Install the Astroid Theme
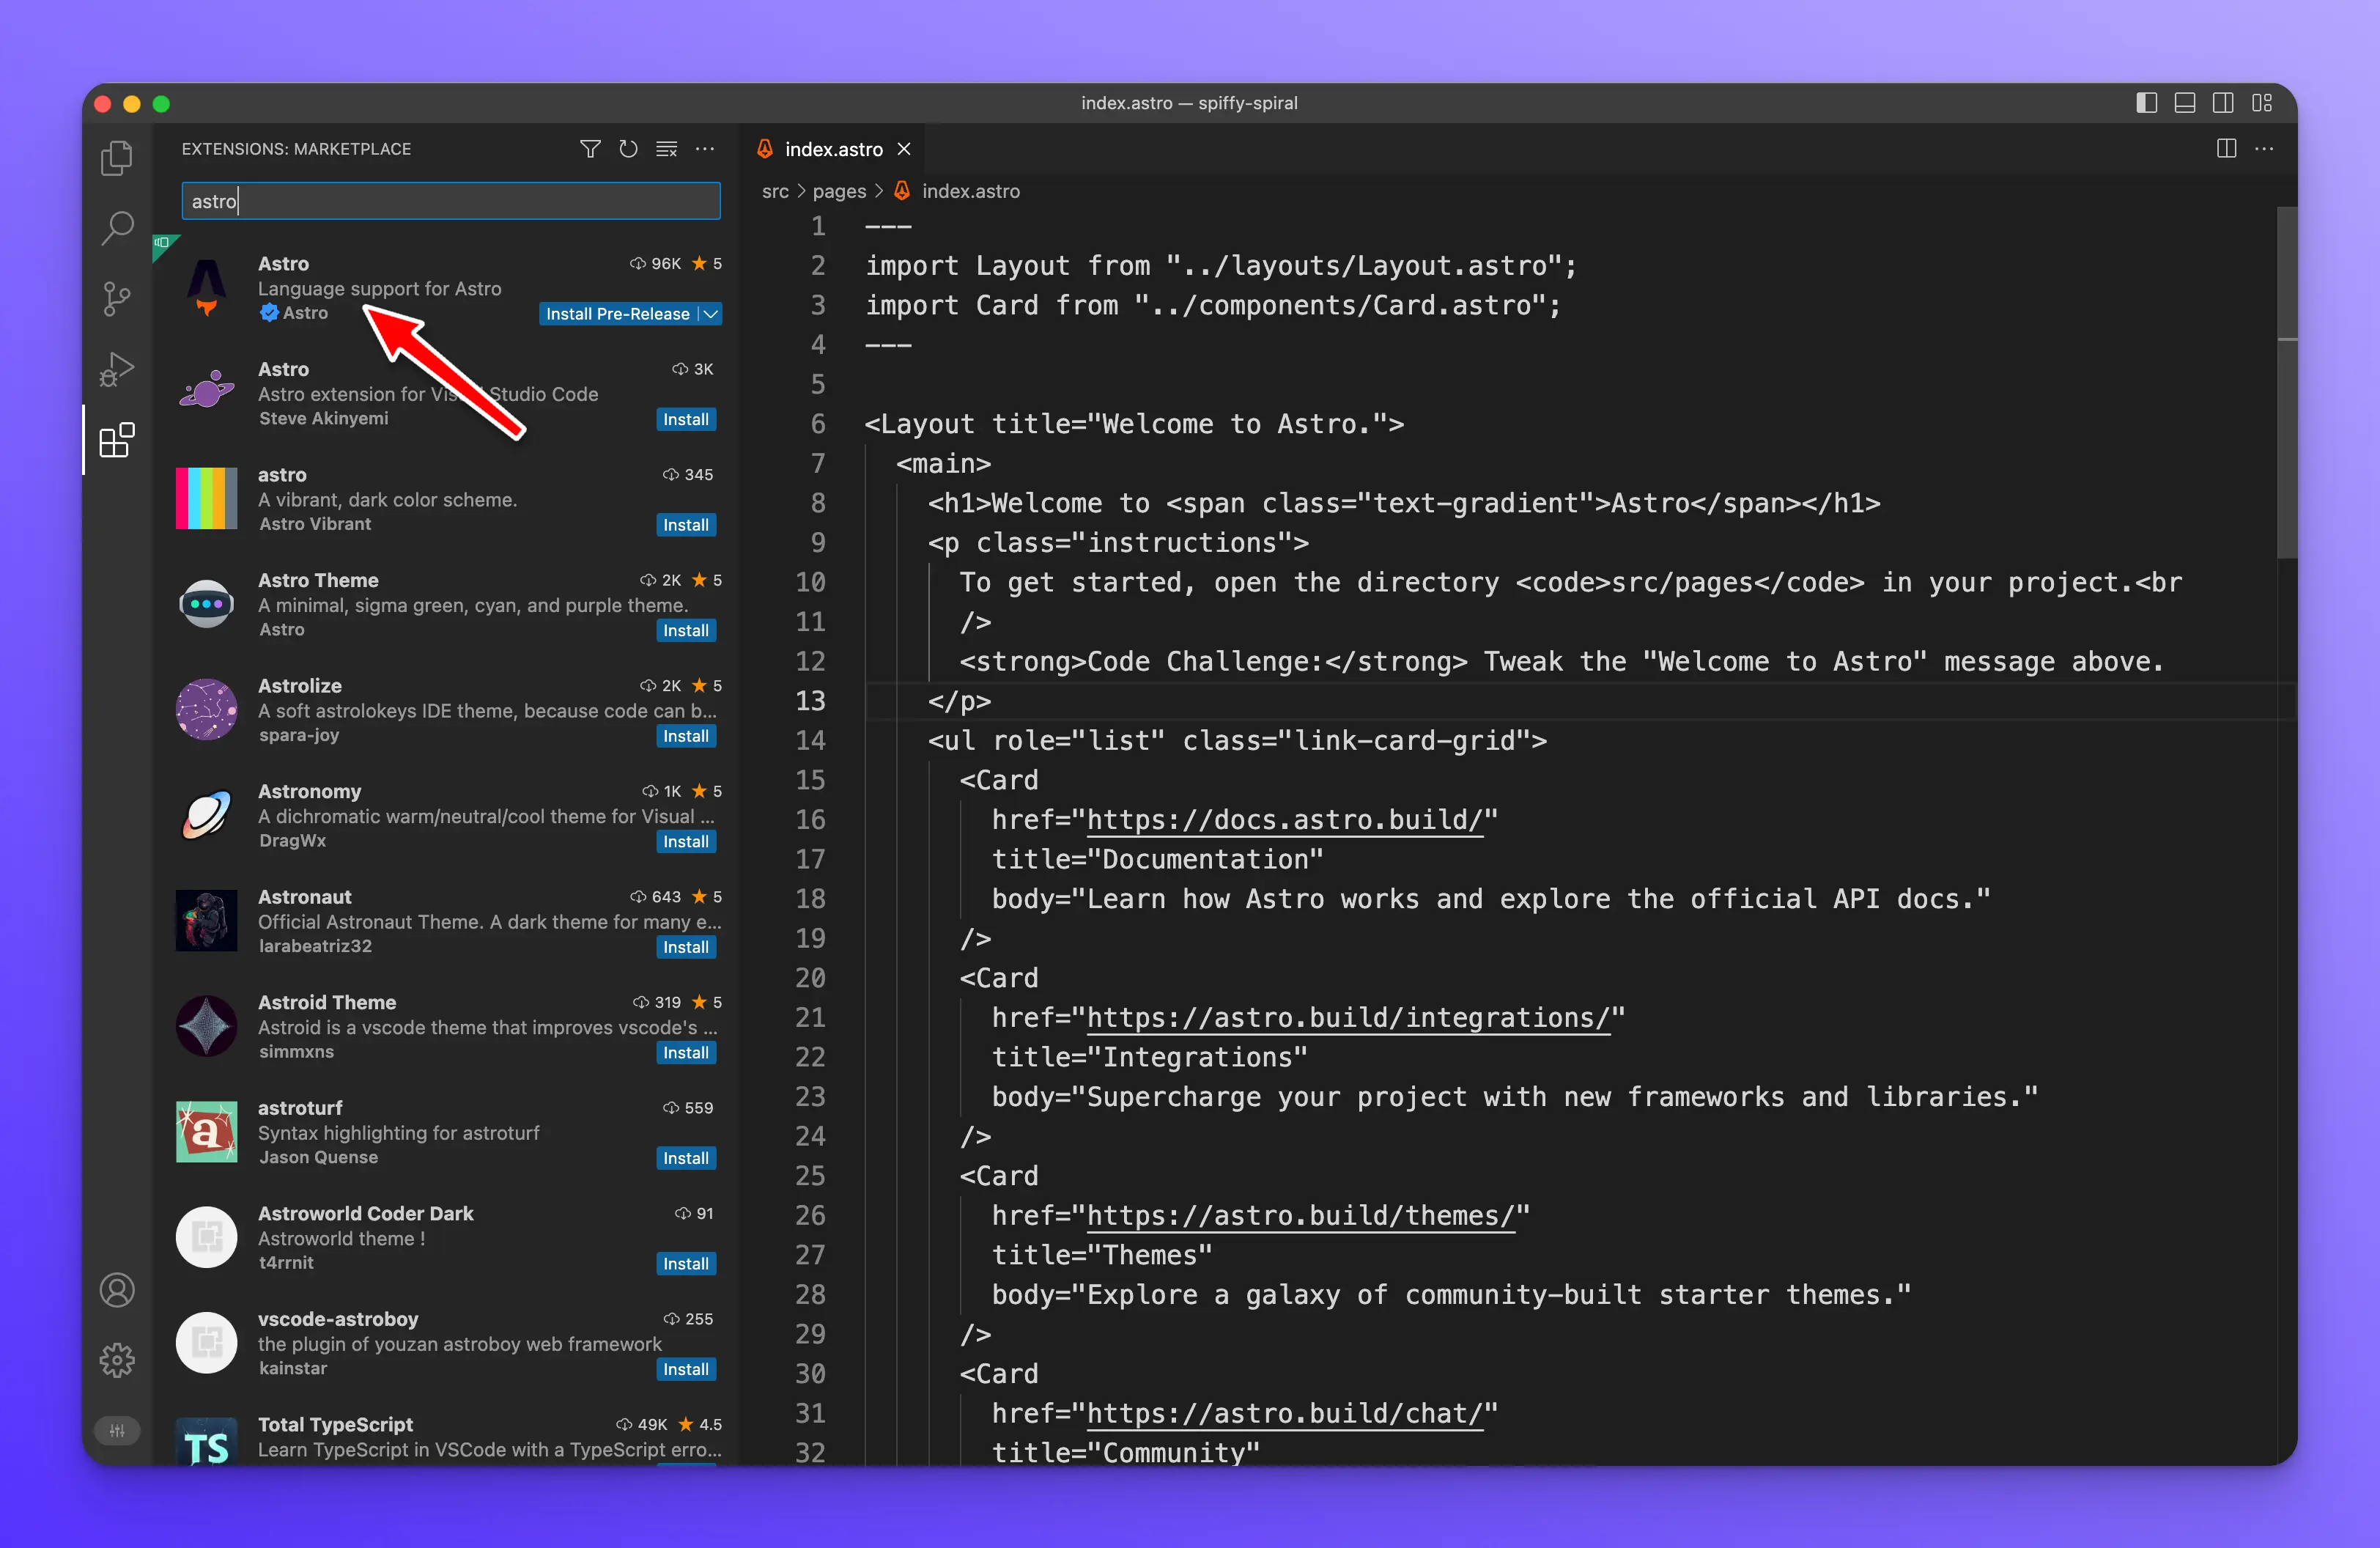 click(686, 1053)
